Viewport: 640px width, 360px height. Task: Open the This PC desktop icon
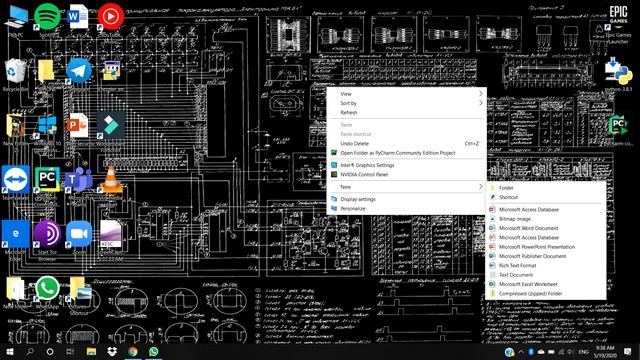pos(16,18)
